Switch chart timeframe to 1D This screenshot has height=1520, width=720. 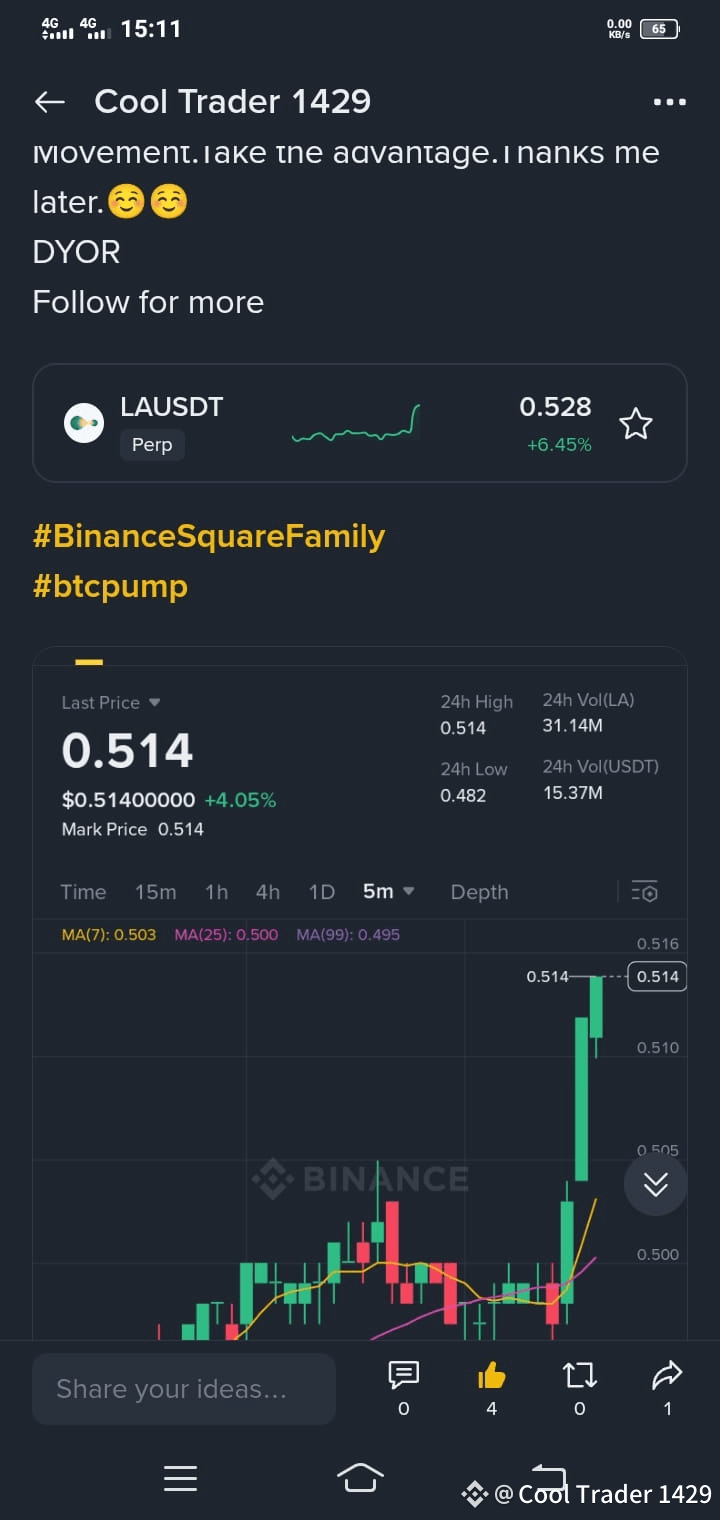pyautogui.click(x=321, y=891)
